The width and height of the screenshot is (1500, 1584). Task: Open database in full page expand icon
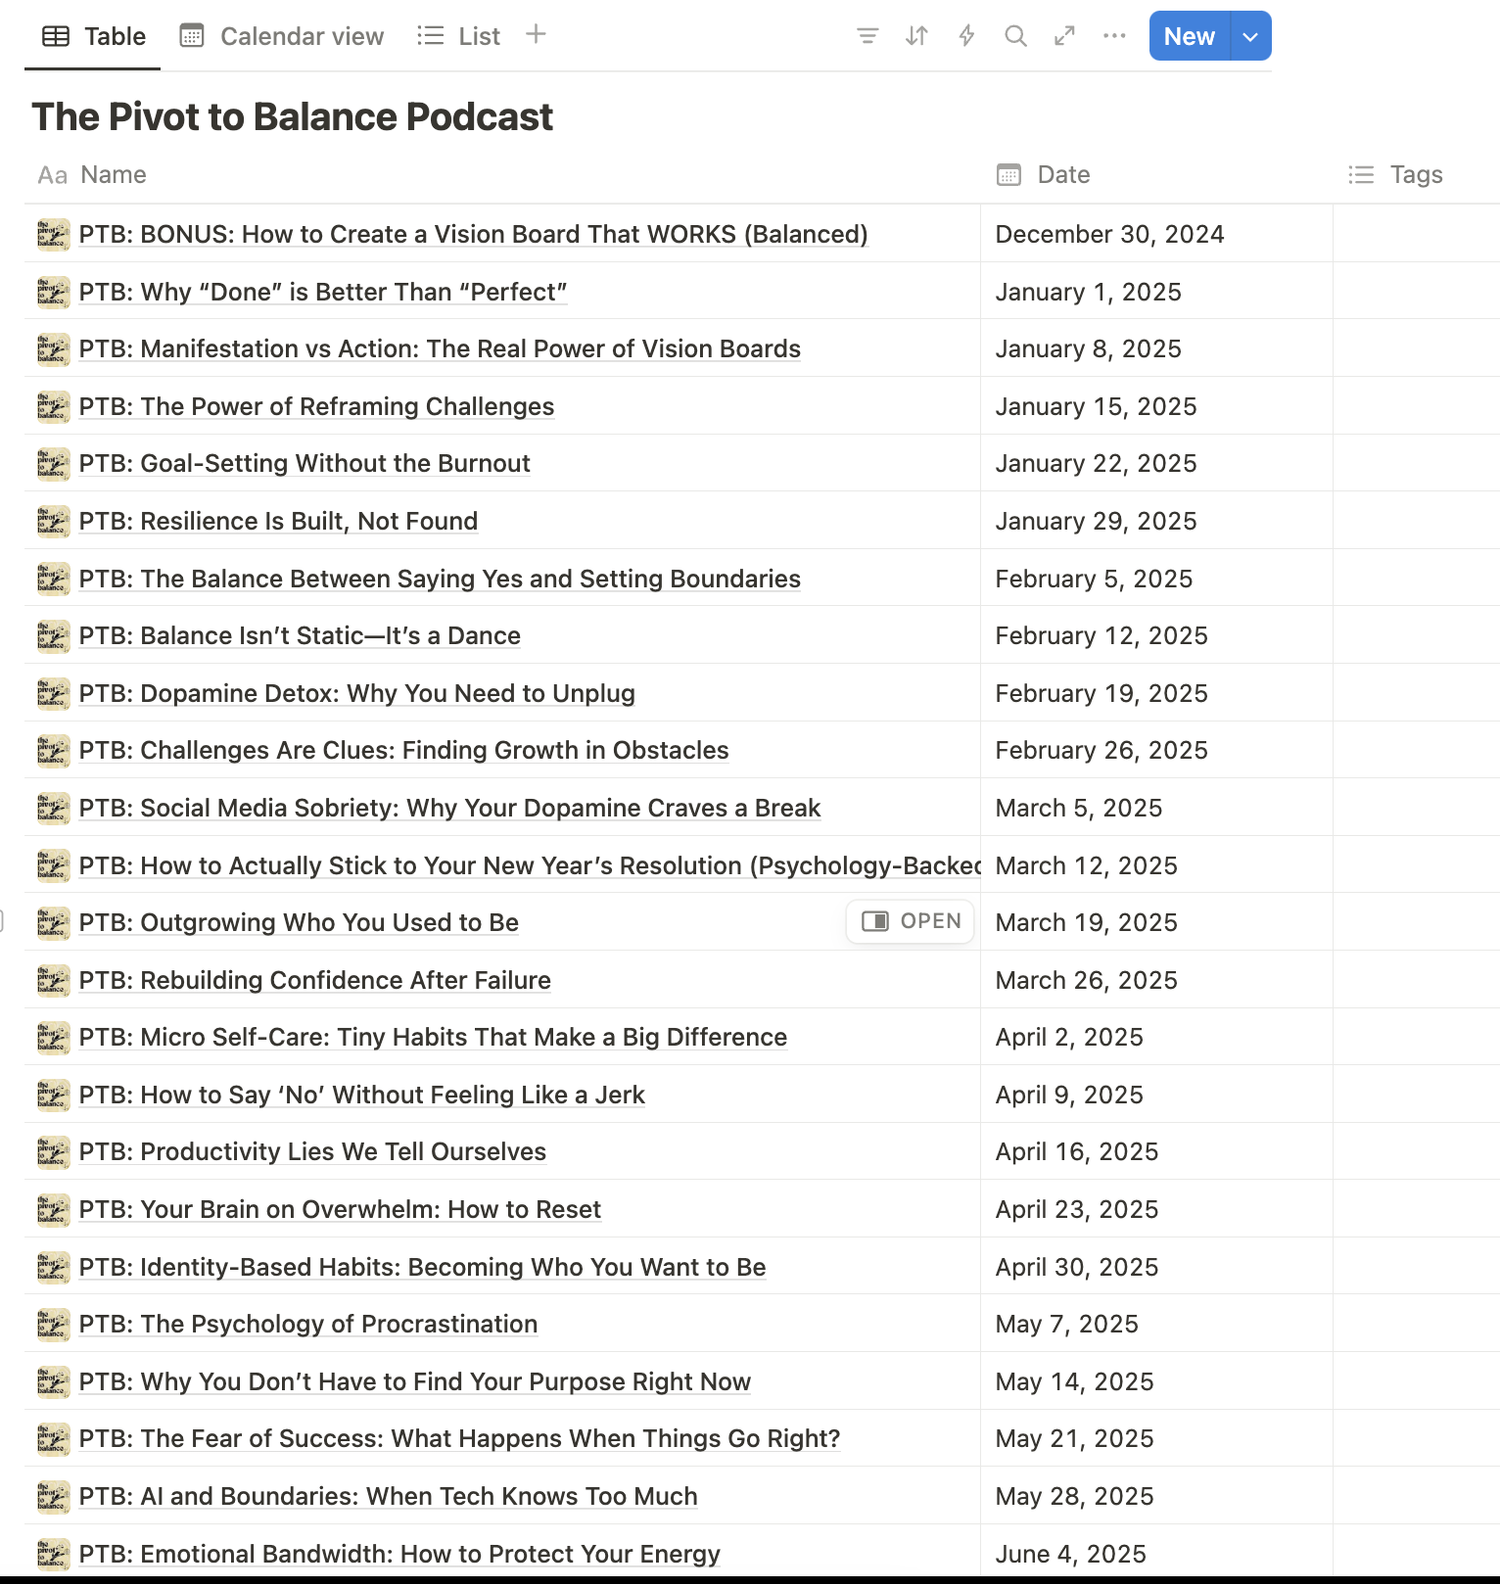point(1065,36)
